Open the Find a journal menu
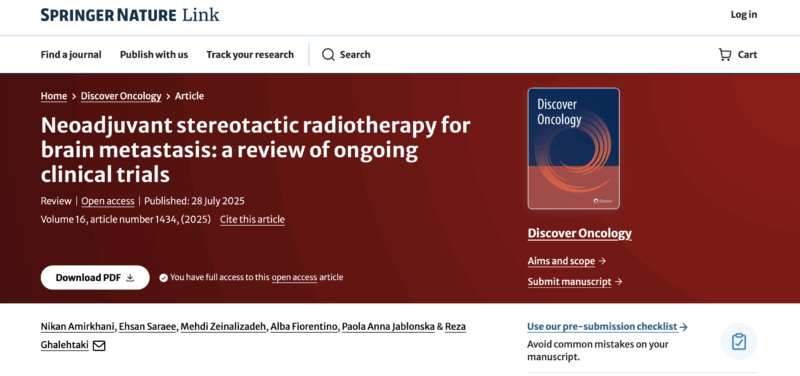Screen dimensions: 800x376 (x=71, y=55)
